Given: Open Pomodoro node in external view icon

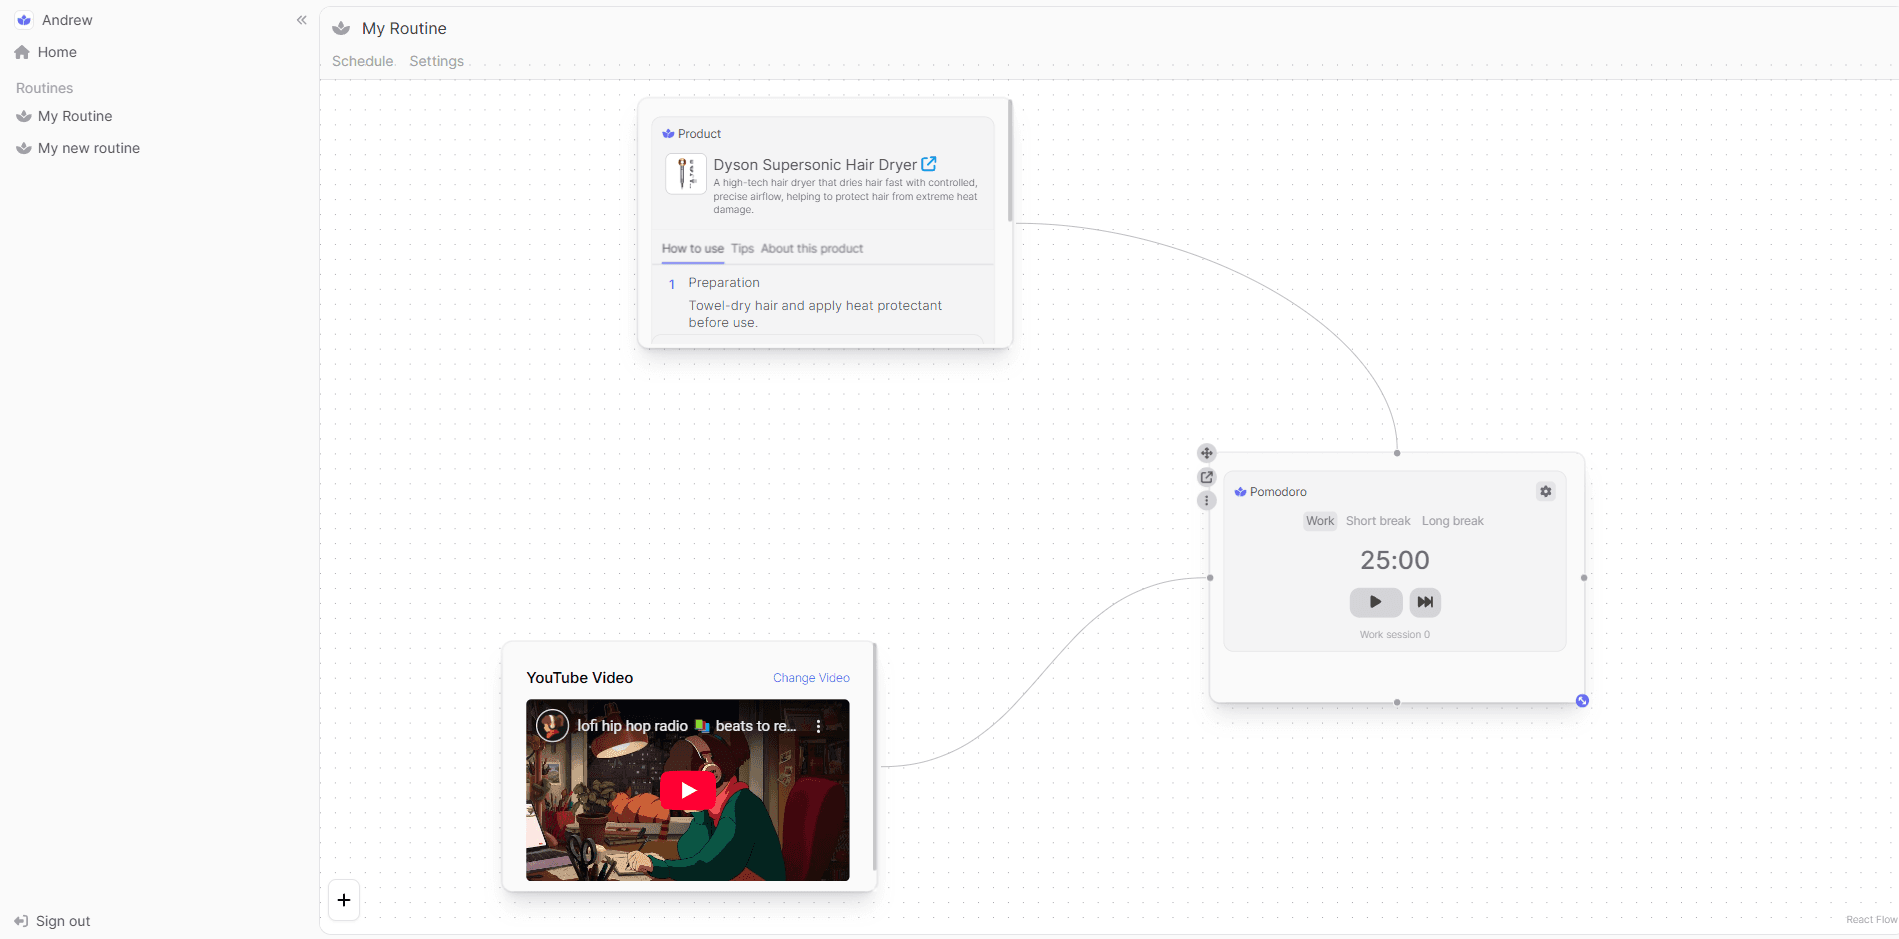Looking at the screenshot, I should [1206, 477].
